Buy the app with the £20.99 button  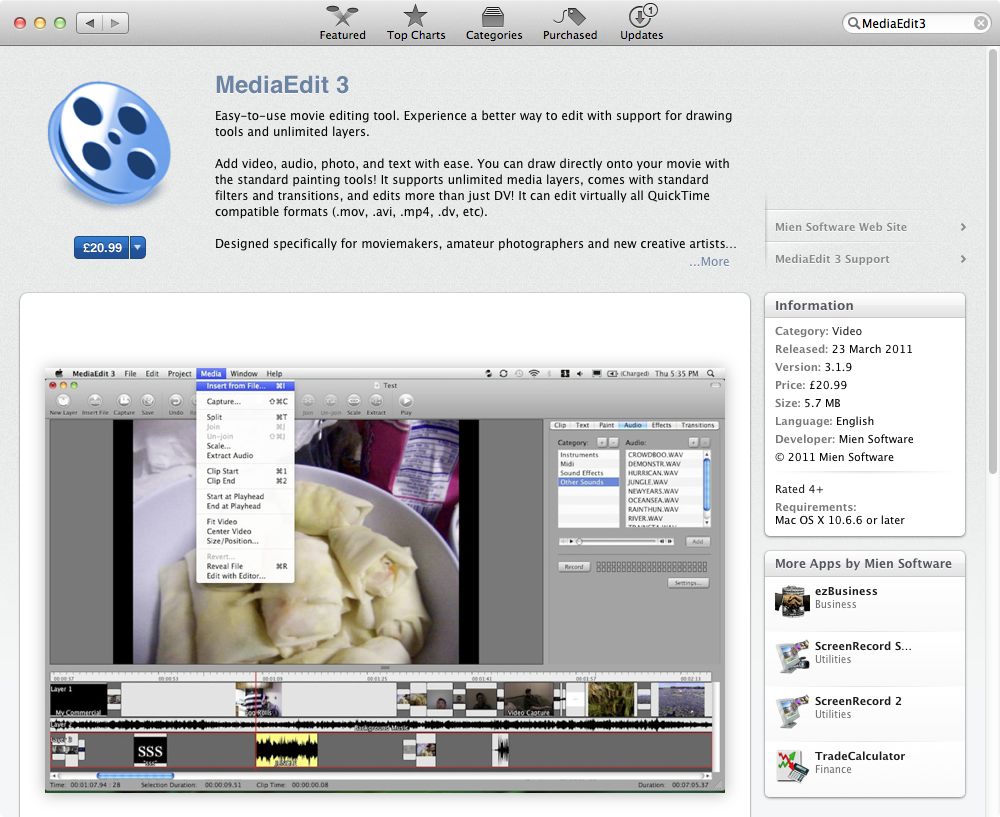[102, 247]
